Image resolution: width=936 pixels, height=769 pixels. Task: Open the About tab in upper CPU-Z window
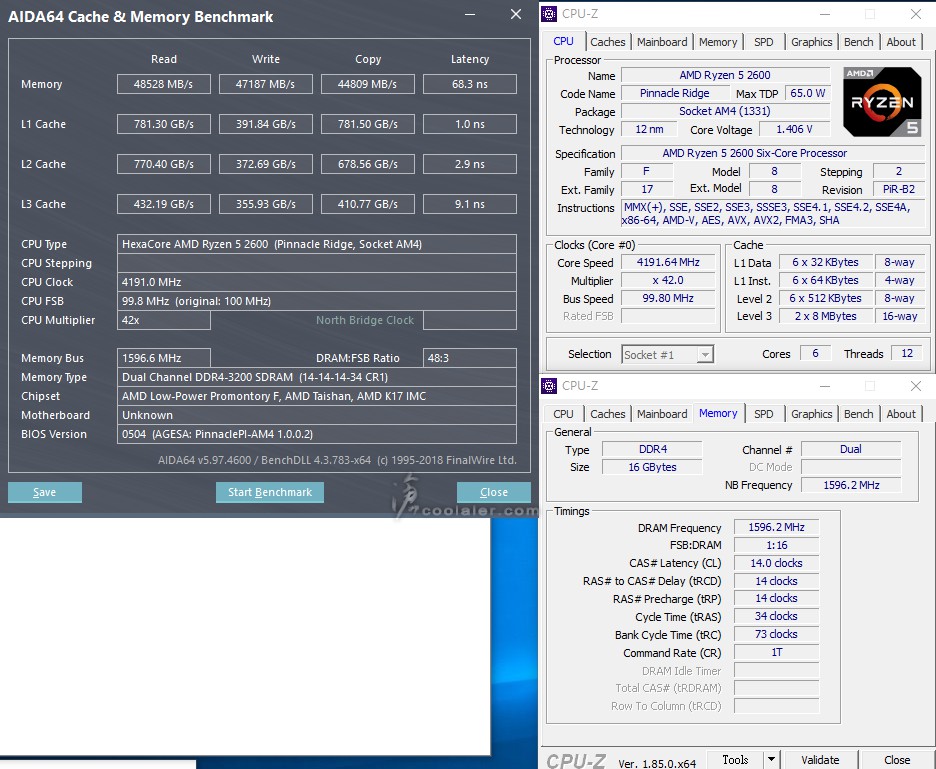click(x=901, y=42)
